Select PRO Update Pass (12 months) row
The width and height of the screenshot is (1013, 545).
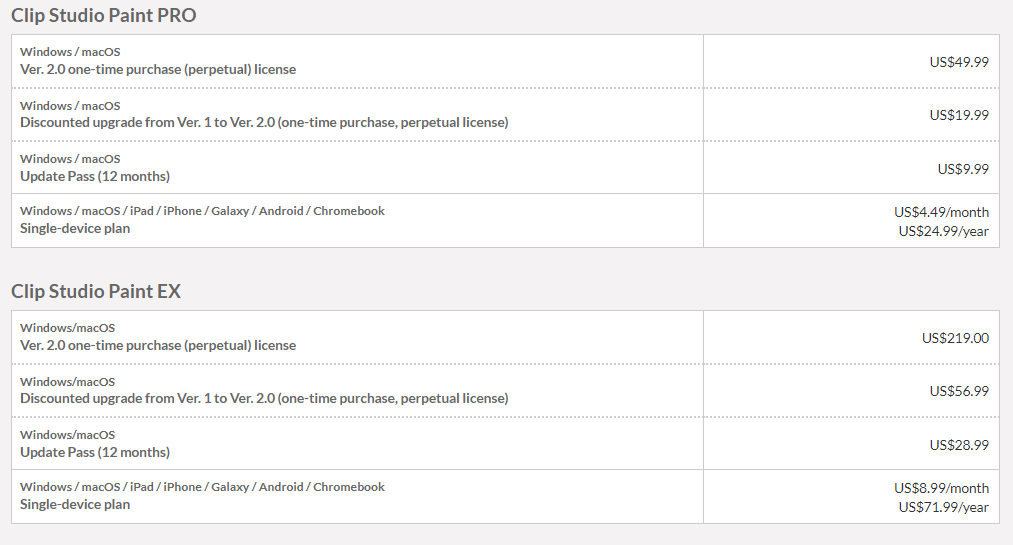tap(505, 167)
